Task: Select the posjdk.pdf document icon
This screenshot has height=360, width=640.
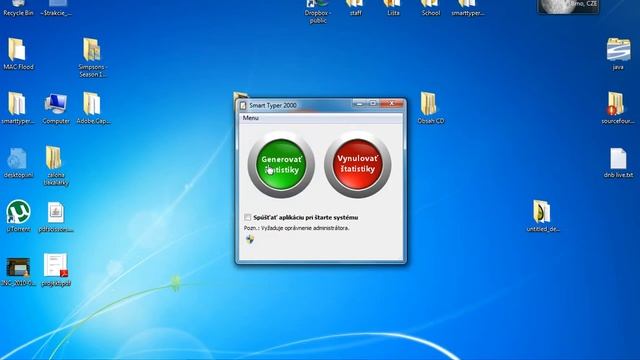Action: (x=56, y=270)
